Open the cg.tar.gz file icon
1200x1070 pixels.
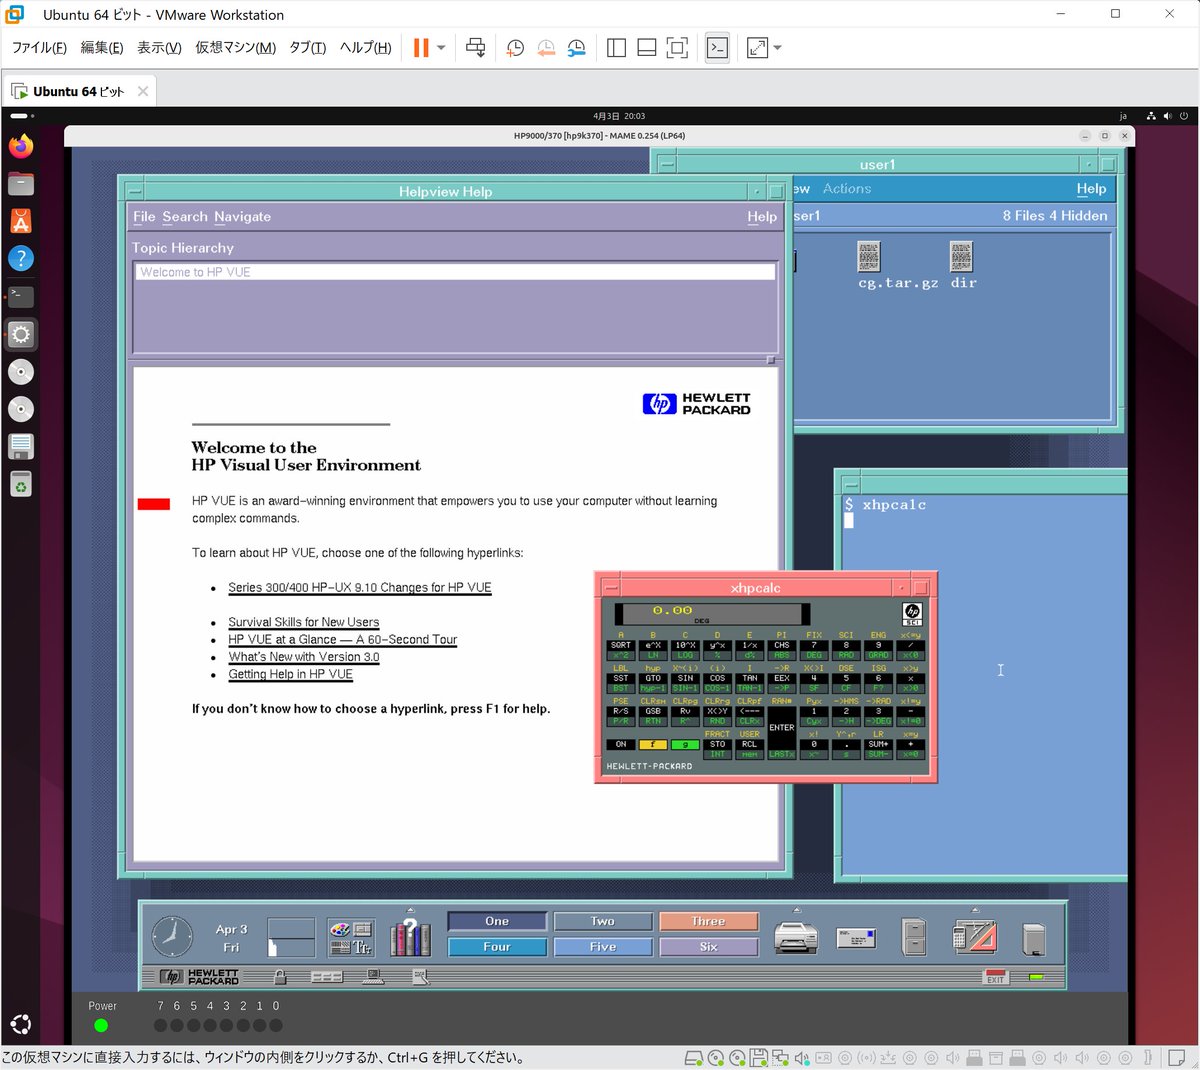[x=869, y=257]
